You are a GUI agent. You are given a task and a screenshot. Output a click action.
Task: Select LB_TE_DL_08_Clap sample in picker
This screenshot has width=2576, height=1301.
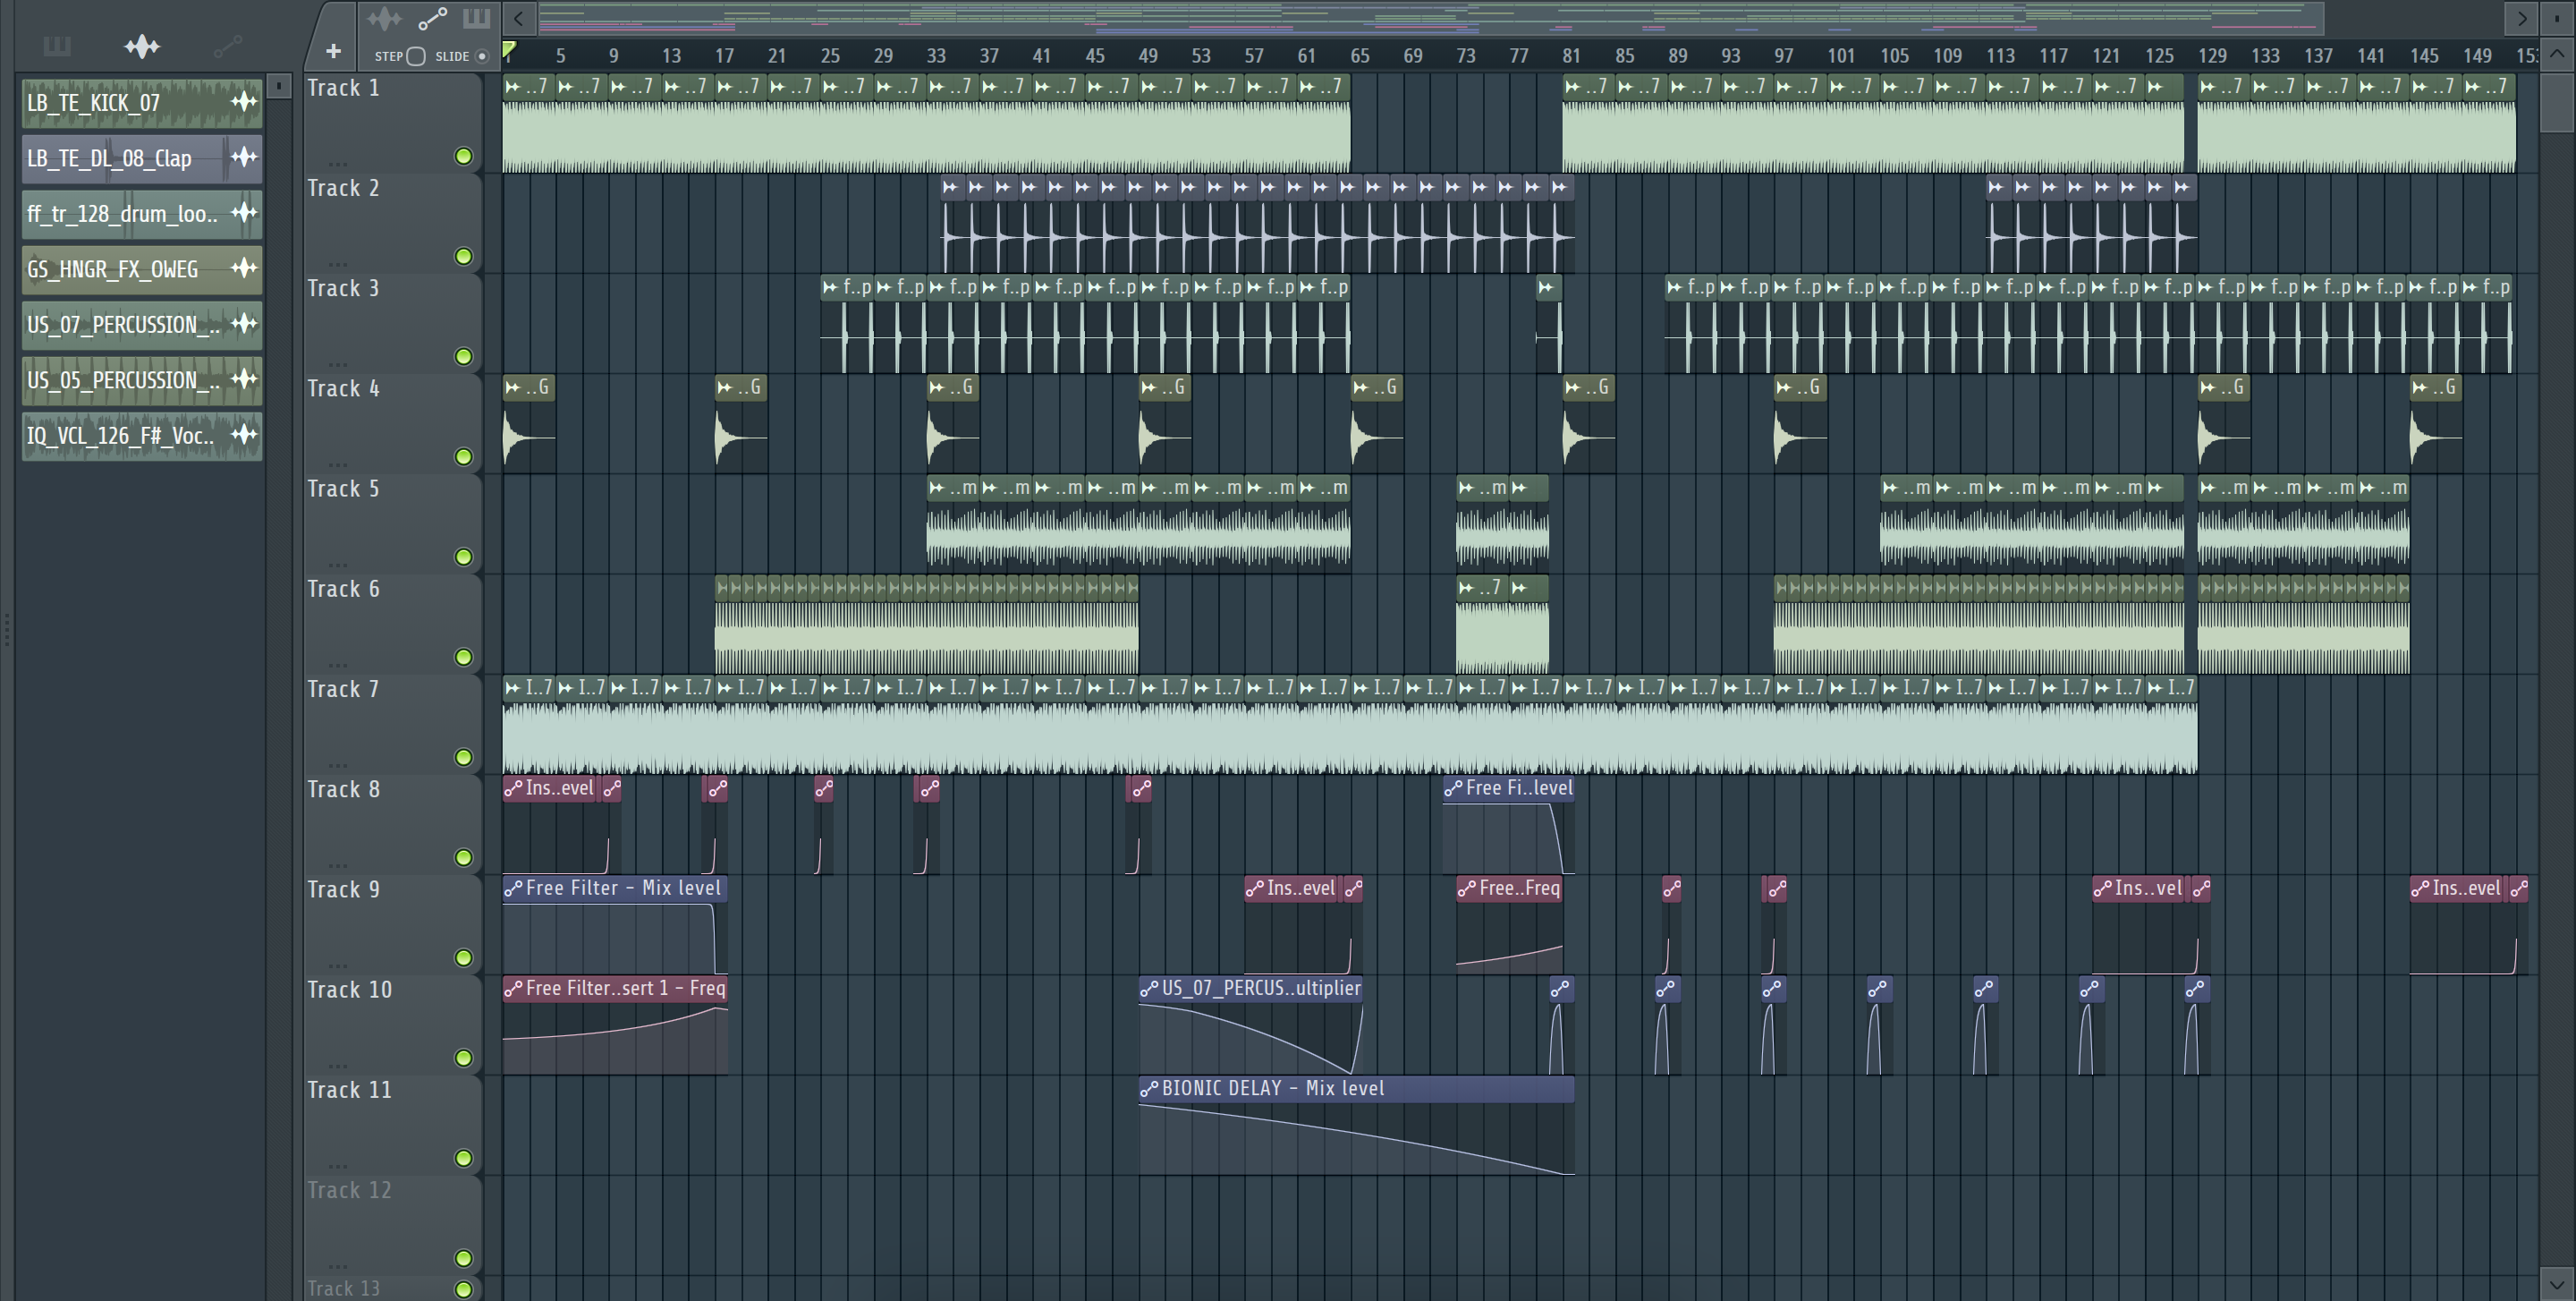(142, 158)
